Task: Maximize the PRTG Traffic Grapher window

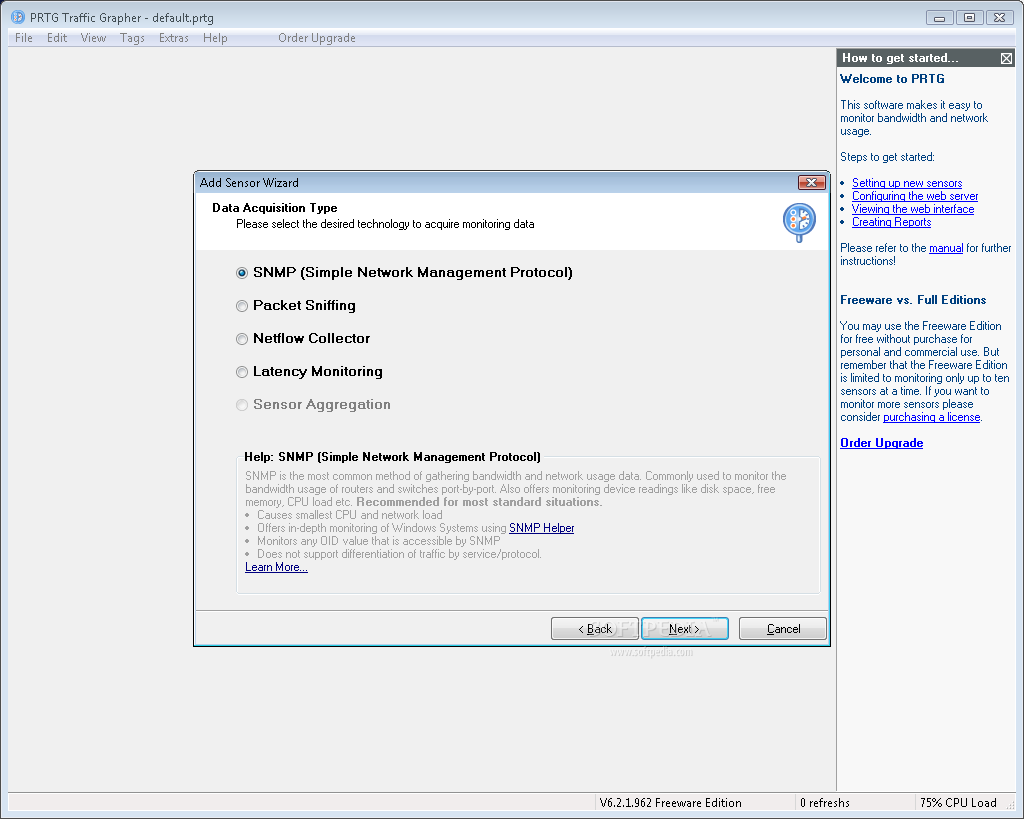Action: click(x=969, y=18)
